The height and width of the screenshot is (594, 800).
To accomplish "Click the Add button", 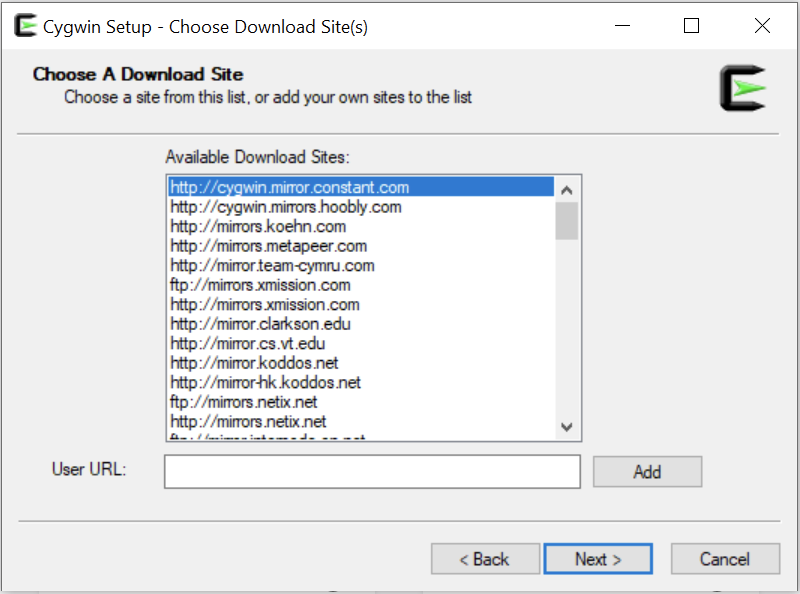I will (x=647, y=472).
